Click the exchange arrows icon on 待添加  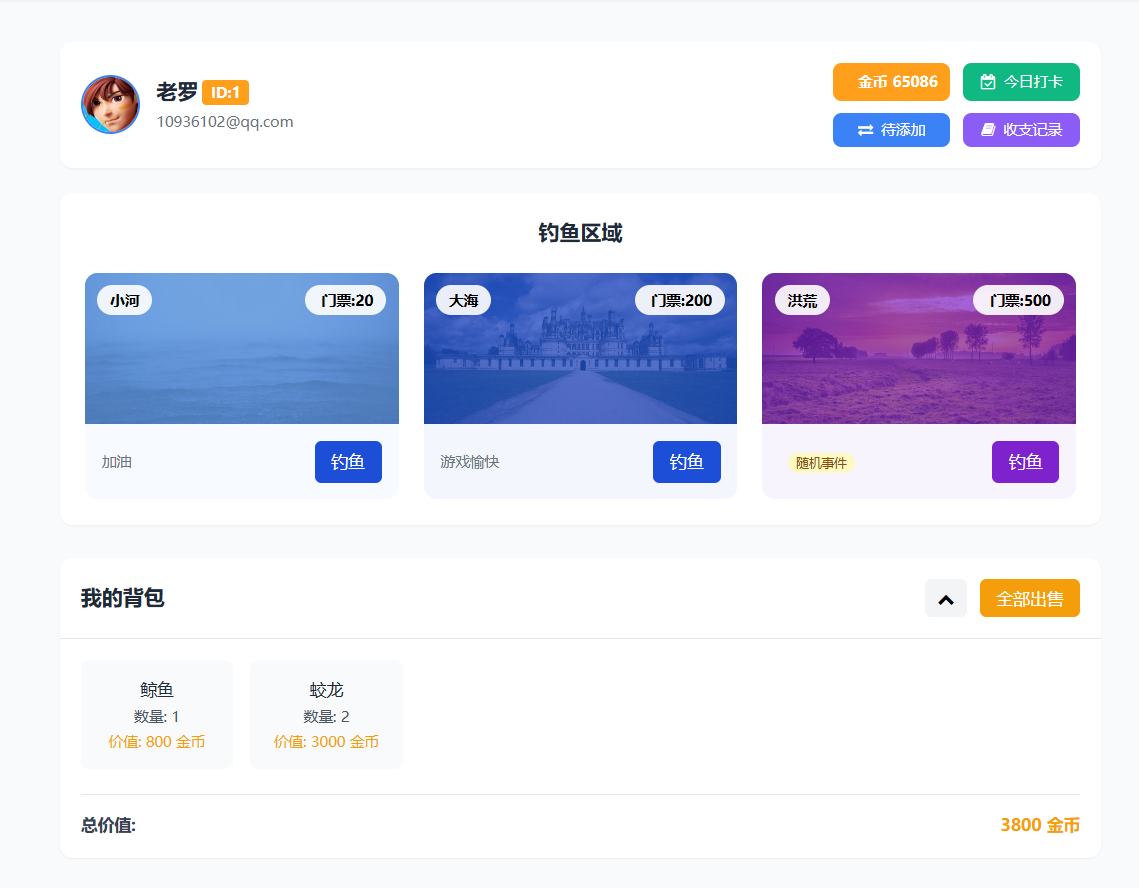[x=865, y=130]
